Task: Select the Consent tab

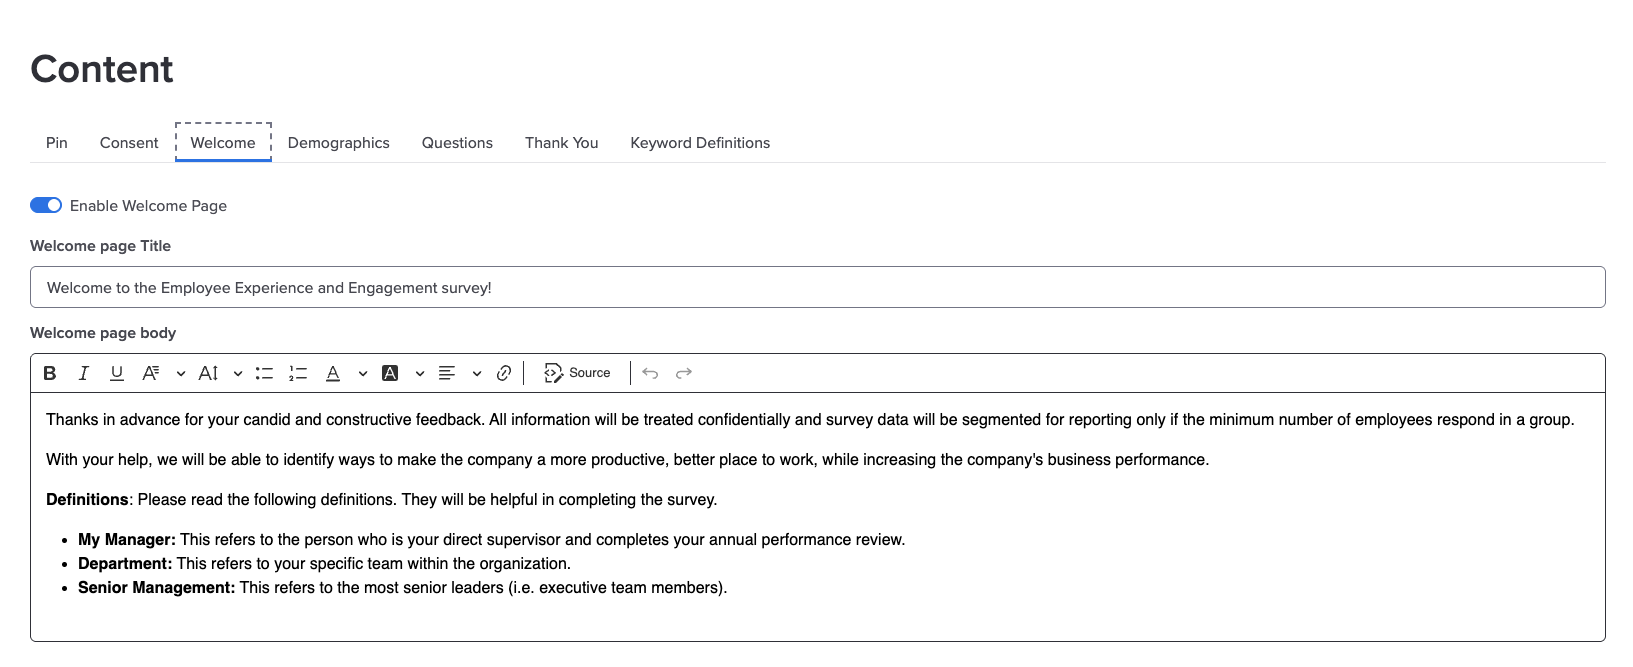Action: (x=129, y=143)
